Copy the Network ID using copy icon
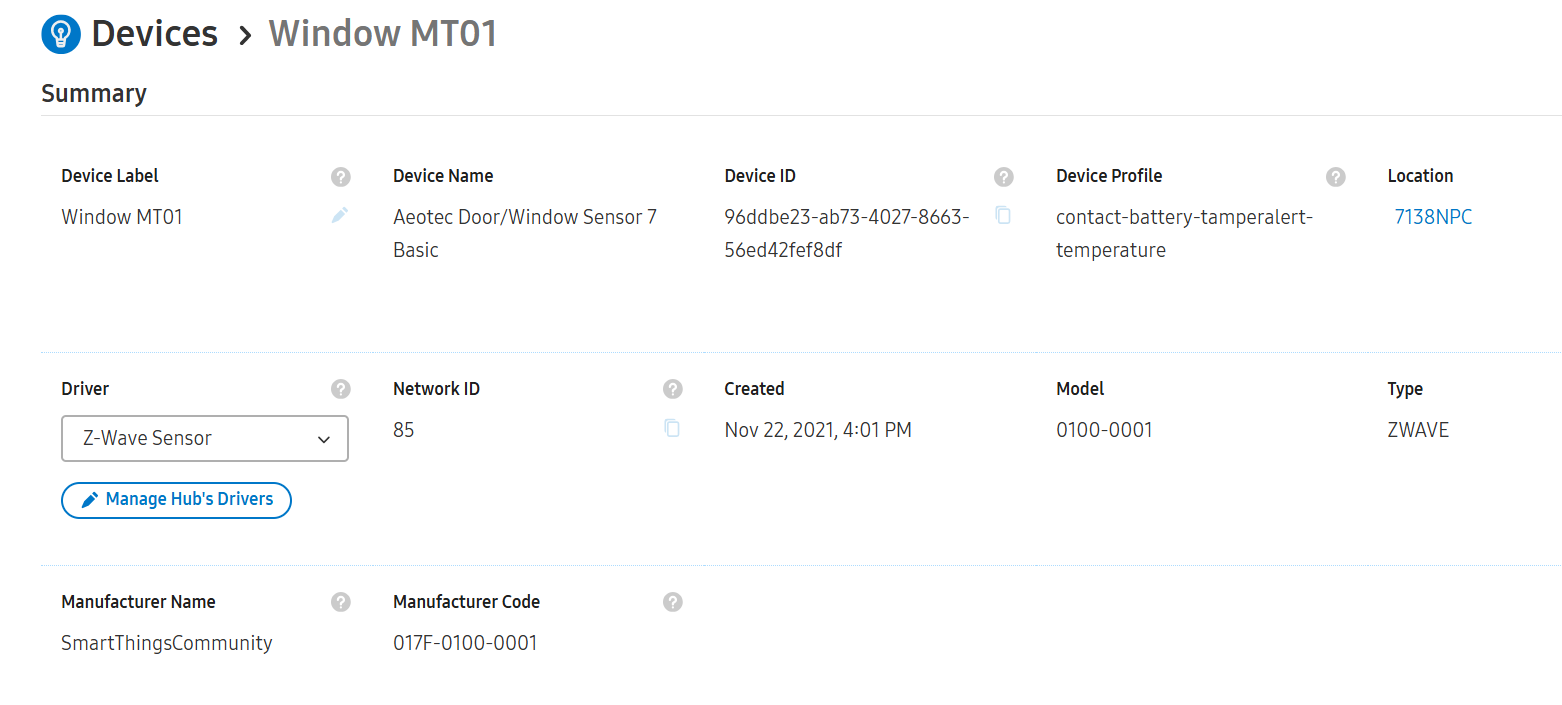Image resolution: width=1562 pixels, height=705 pixels. [x=672, y=428]
